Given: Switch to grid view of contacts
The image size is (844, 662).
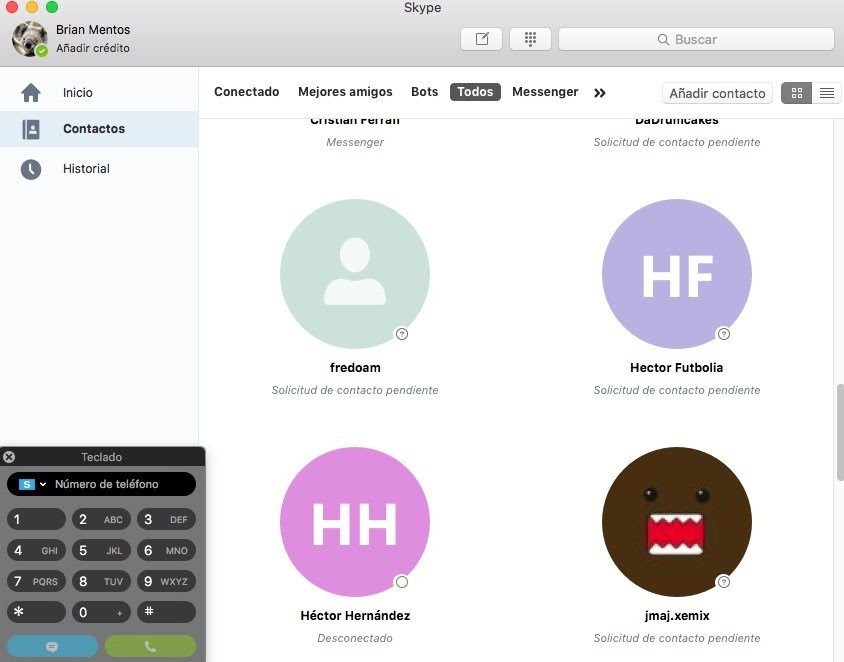Looking at the screenshot, I should 797,93.
